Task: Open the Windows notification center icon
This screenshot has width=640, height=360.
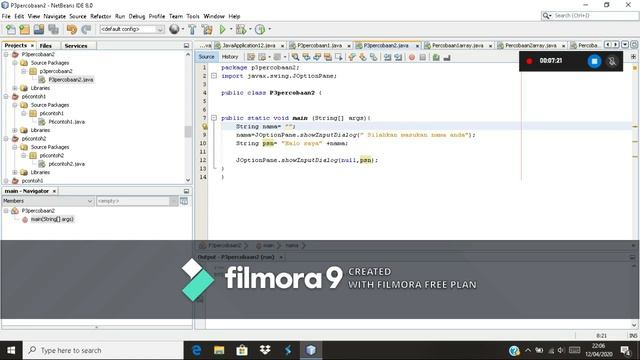Action: pyautogui.click(x=625, y=350)
